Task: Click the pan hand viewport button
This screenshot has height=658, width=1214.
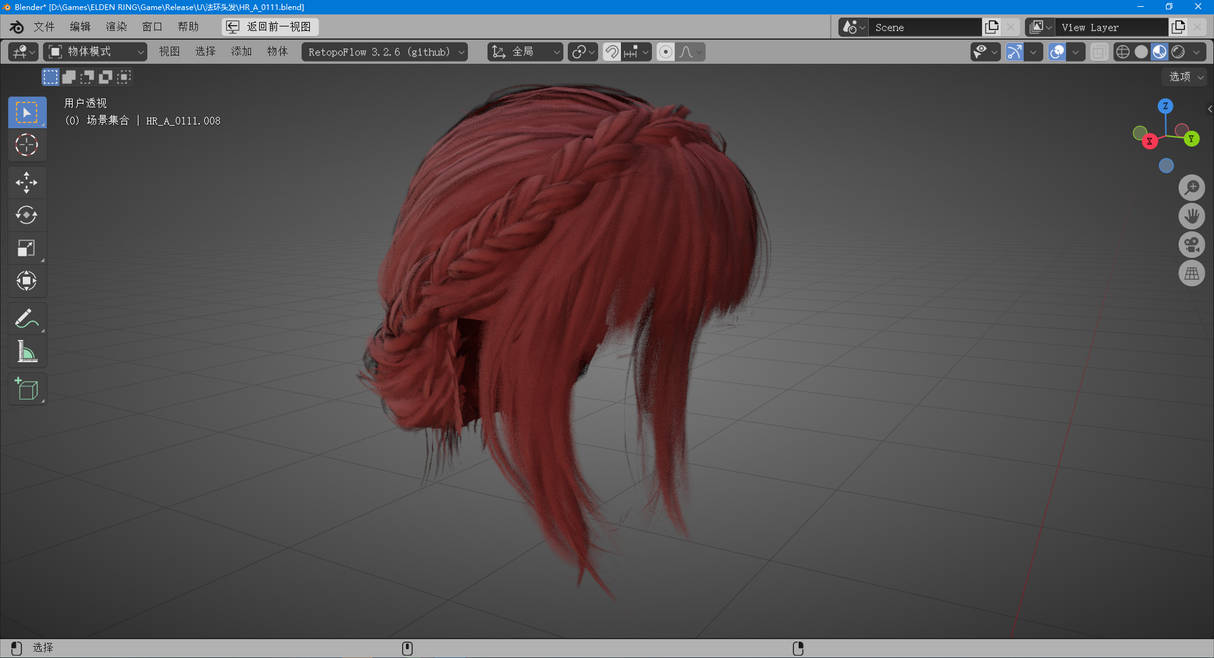Action: pyautogui.click(x=1191, y=216)
